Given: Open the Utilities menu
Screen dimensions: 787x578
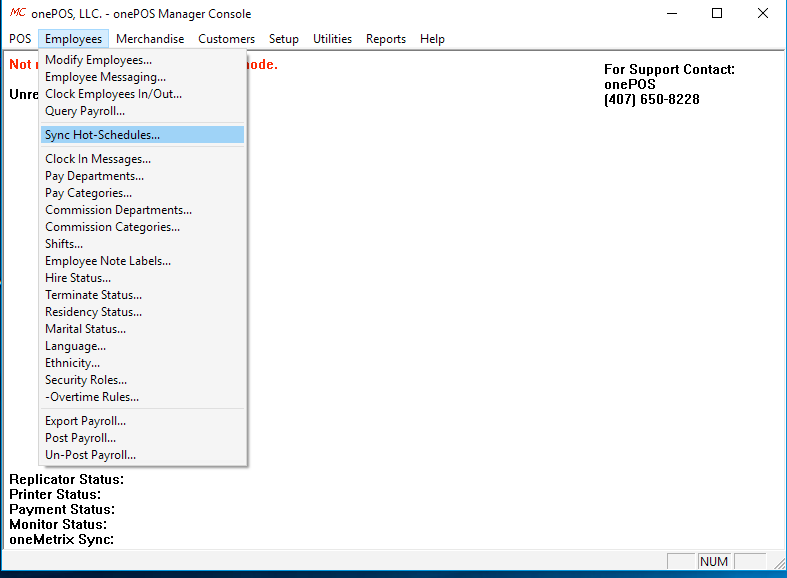Looking at the screenshot, I should (332, 39).
